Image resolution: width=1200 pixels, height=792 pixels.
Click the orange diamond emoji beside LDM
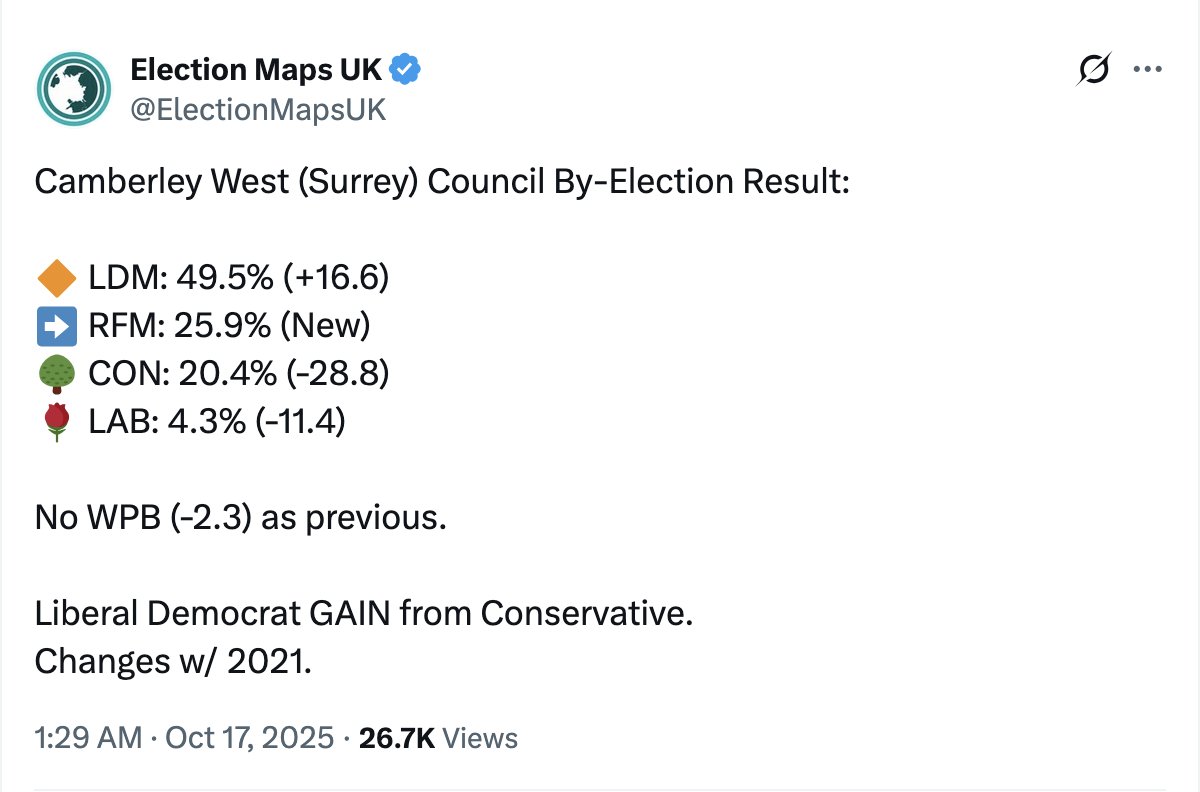56,278
